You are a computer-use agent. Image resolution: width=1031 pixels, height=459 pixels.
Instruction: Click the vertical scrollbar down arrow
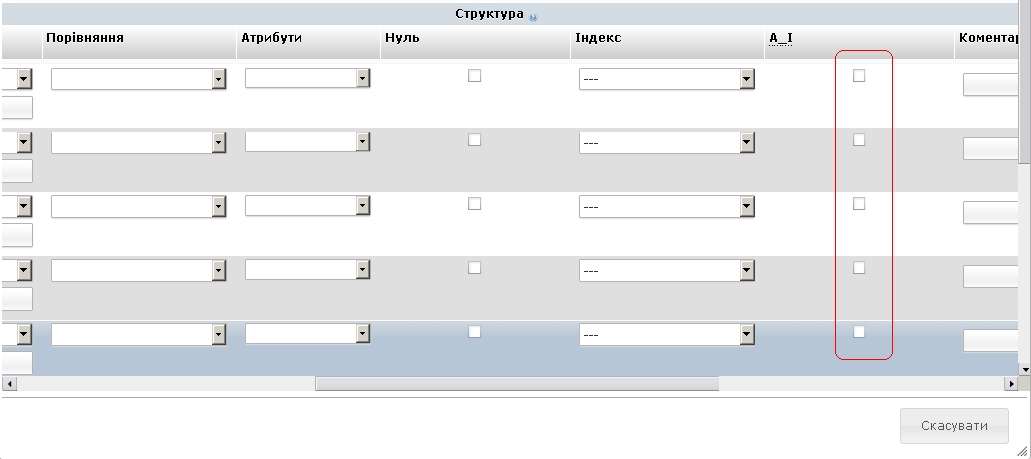(1024, 369)
